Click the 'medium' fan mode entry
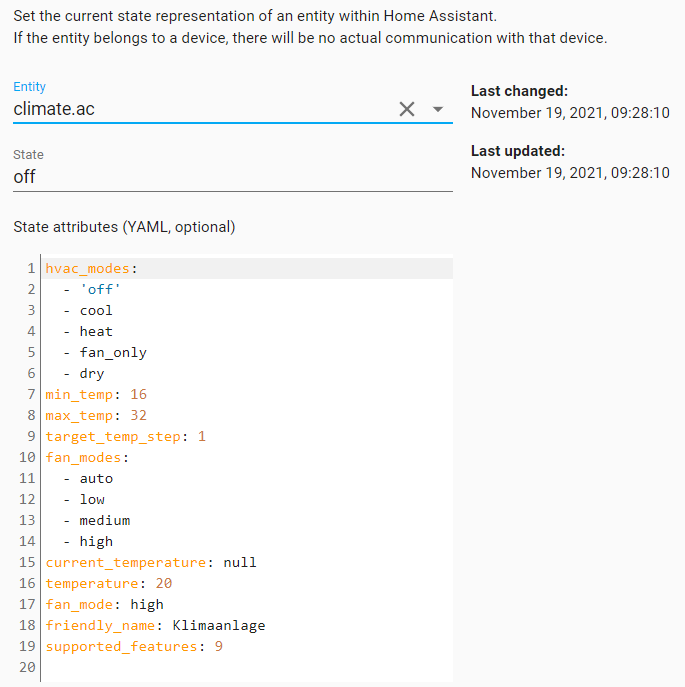This screenshot has height=687, width=685. click(105, 520)
